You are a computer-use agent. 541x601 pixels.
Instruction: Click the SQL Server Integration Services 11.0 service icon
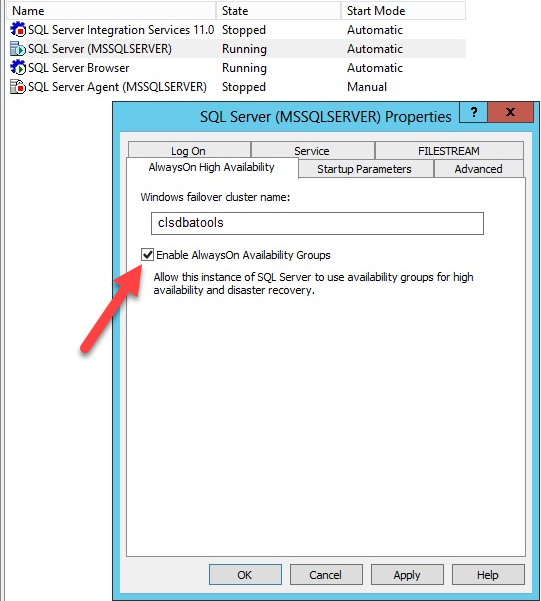18,30
